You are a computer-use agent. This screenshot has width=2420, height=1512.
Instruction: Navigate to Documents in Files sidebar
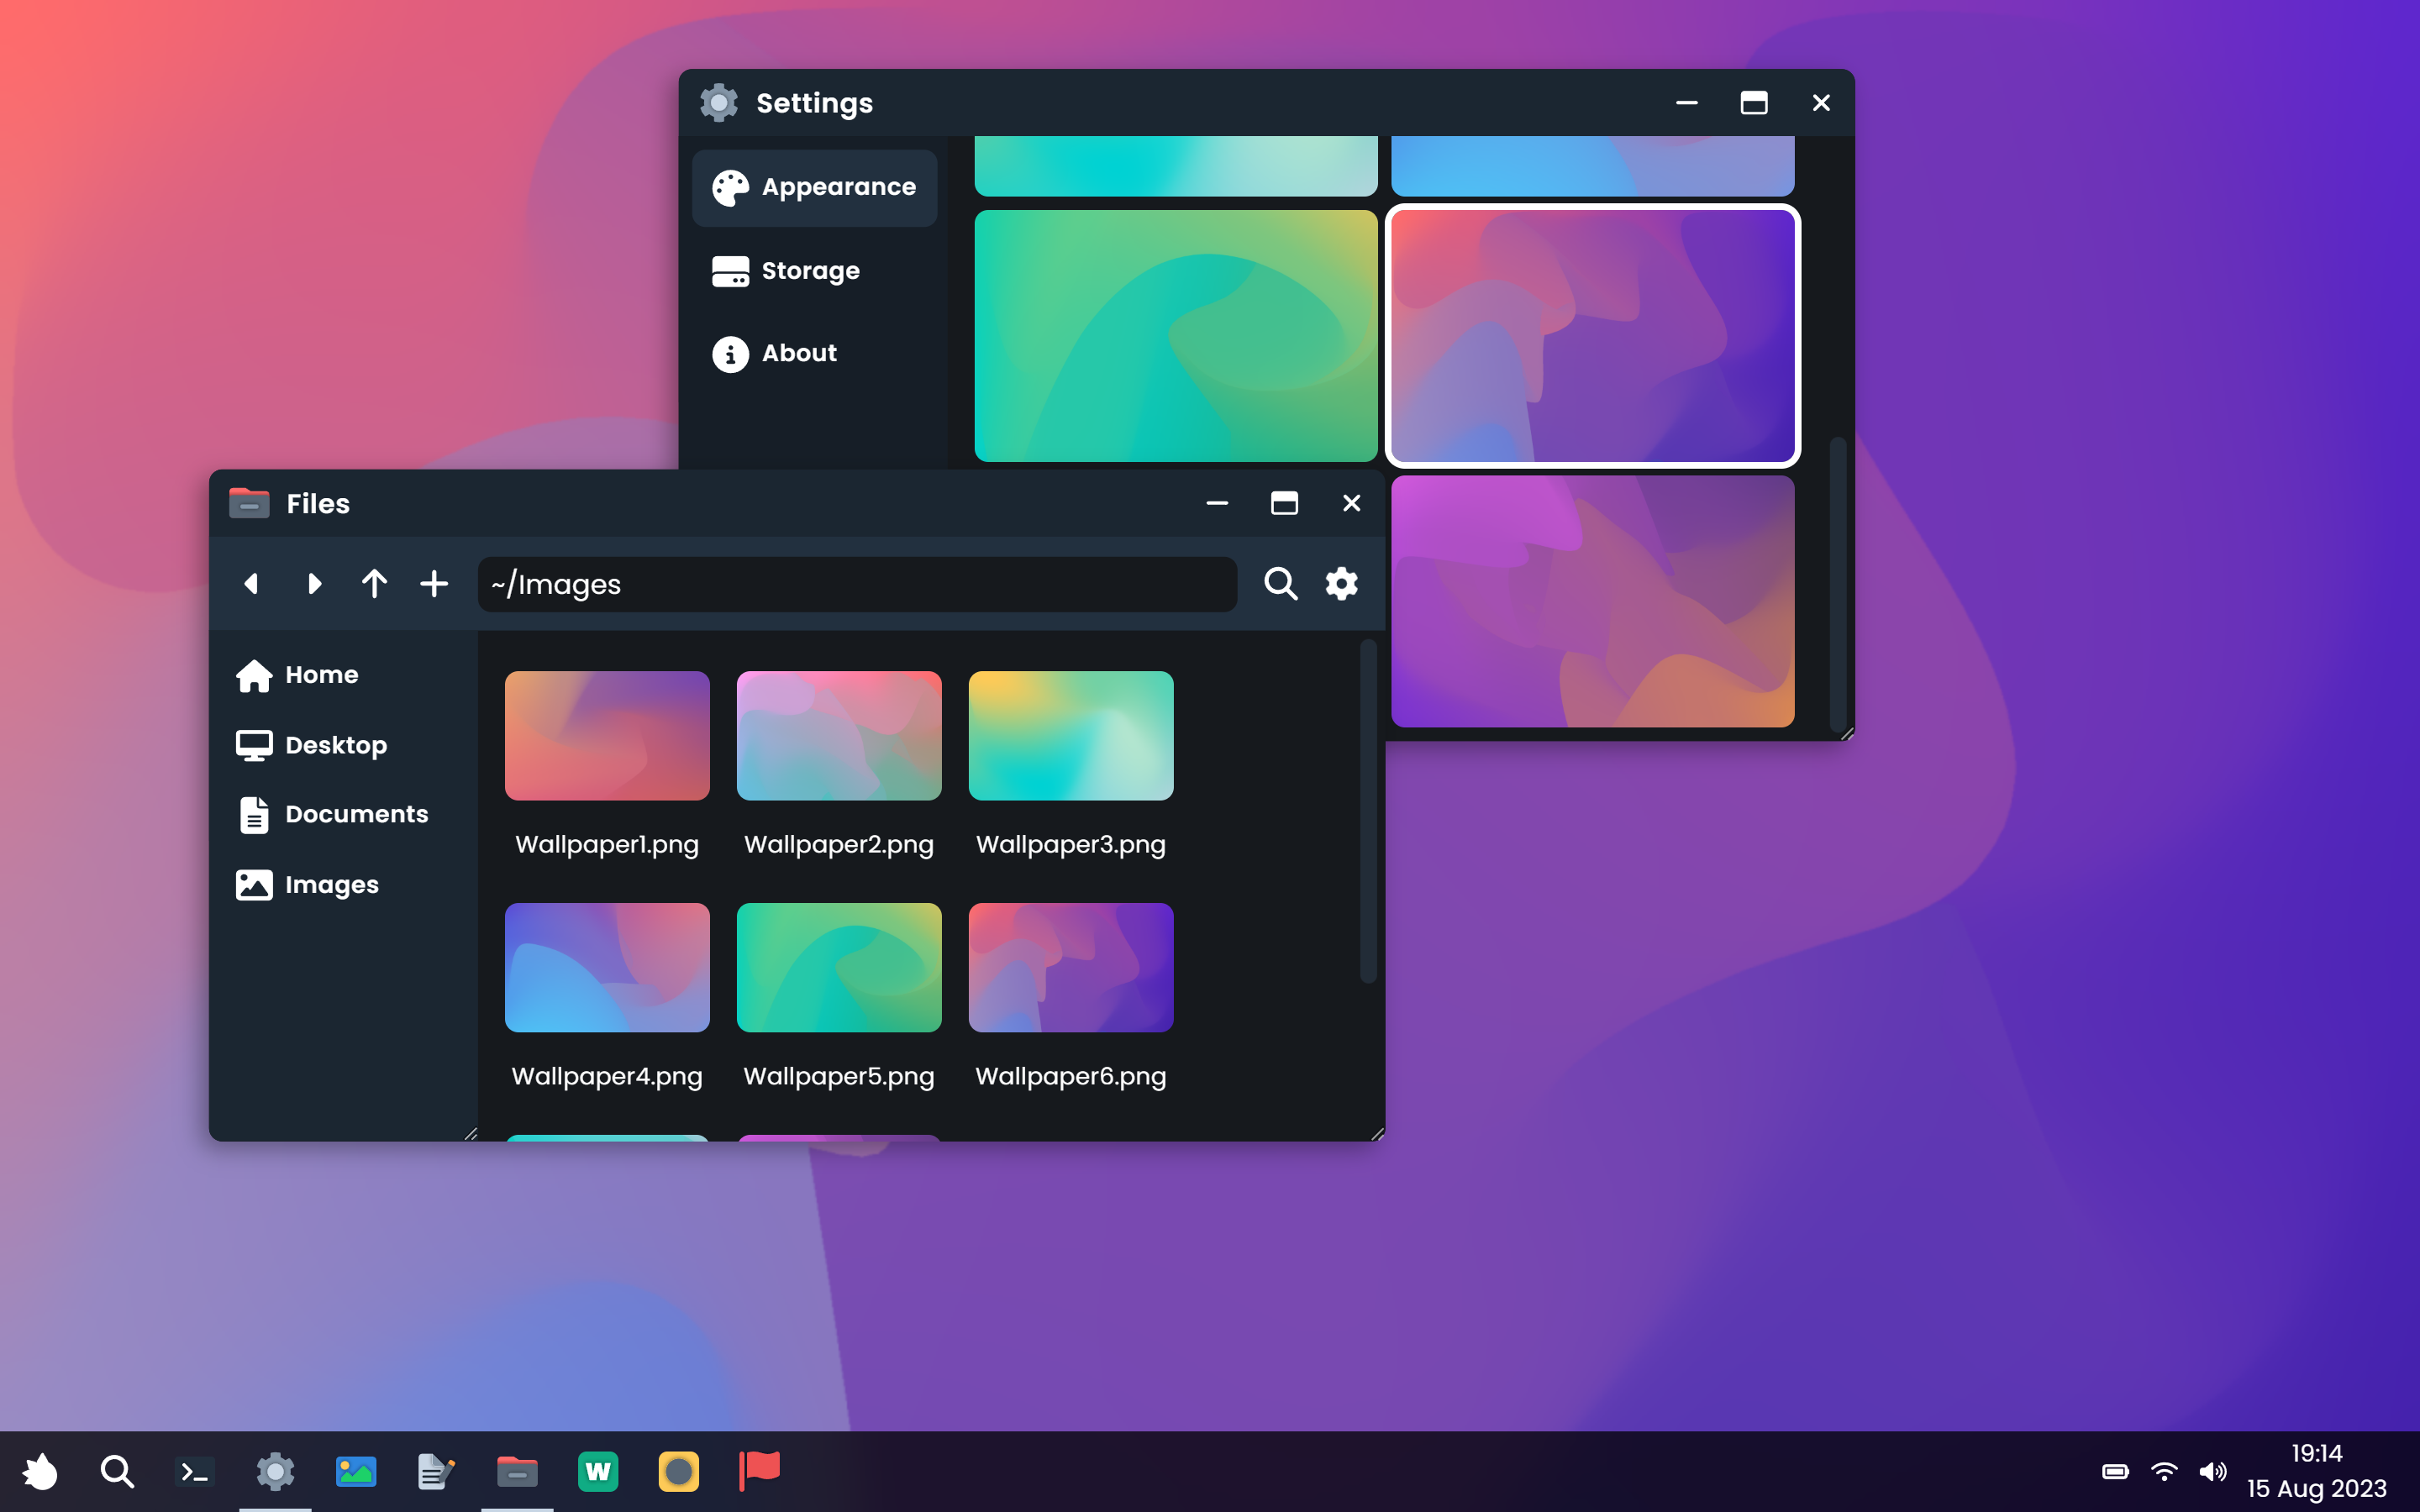pyautogui.click(x=355, y=815)
